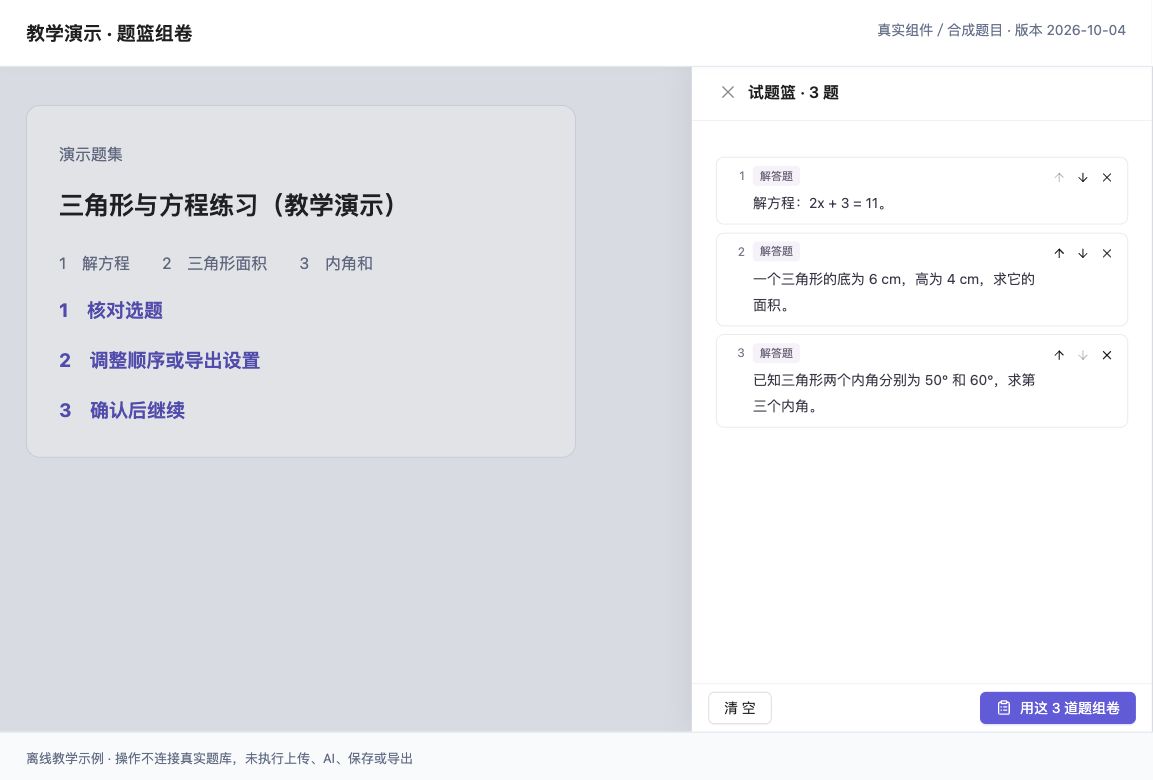1153x780 pixels.
Task: Close the 试题篮 drawer panel
Action: [727, 92]
